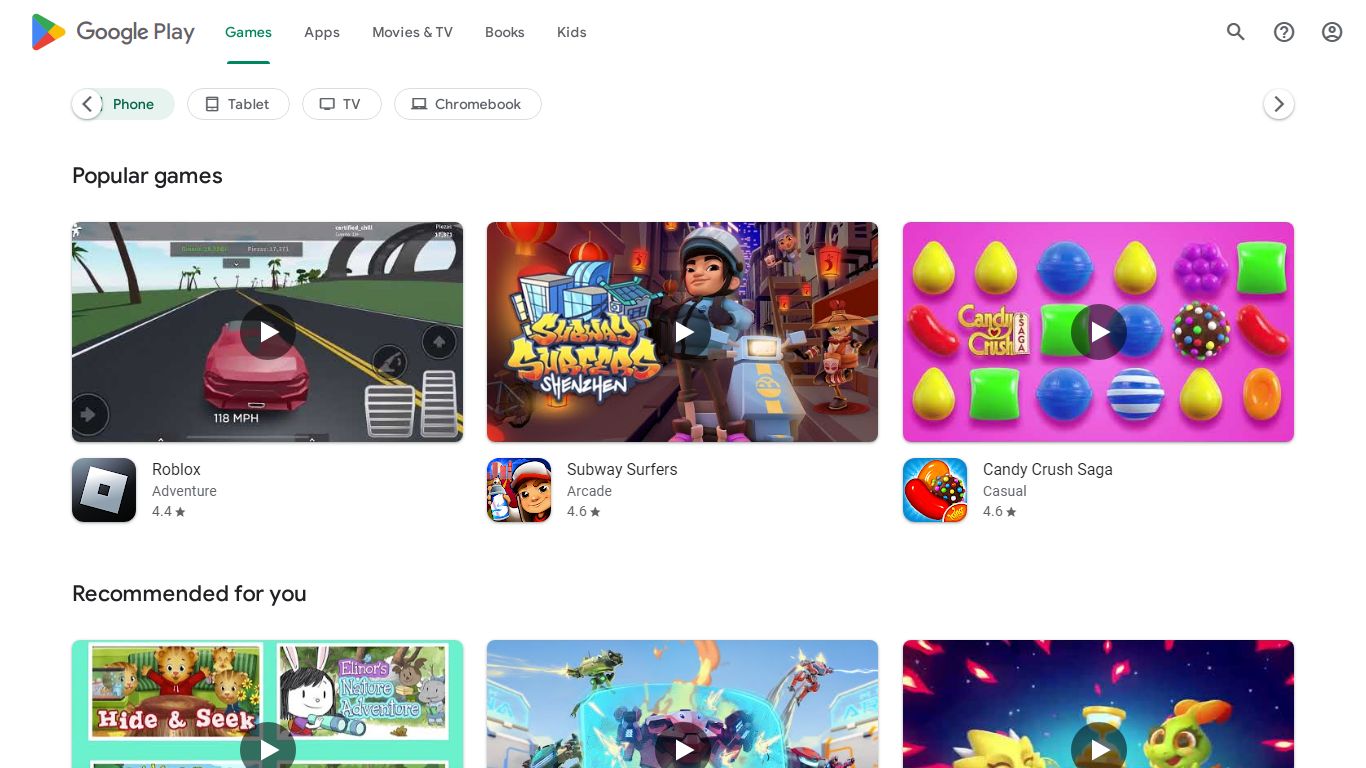Viewport: 1366px width, 768px height.
Task: Select the Tablet device filter
Action: coord(238,104)
